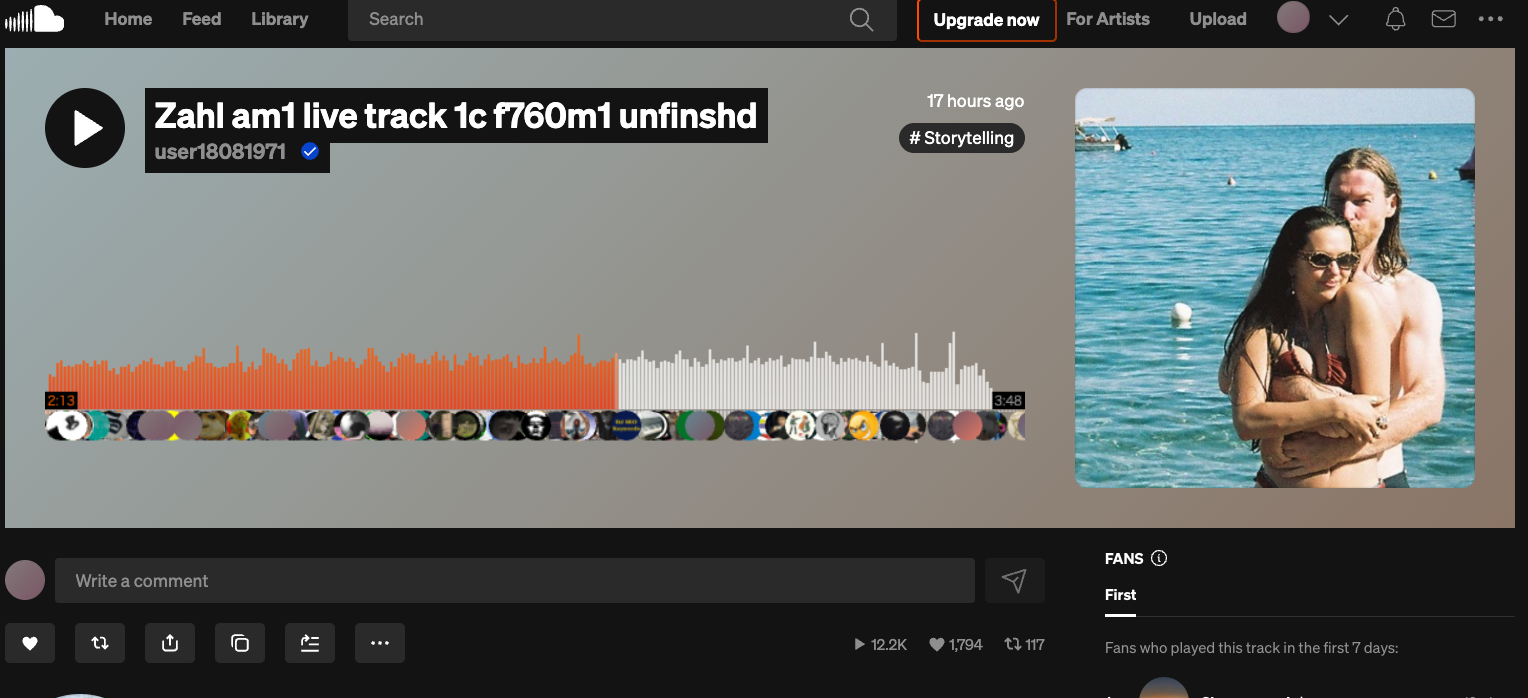
Task: Expand the profile chevron menu
Action: pyautogui.click(x=1339, y=19)
